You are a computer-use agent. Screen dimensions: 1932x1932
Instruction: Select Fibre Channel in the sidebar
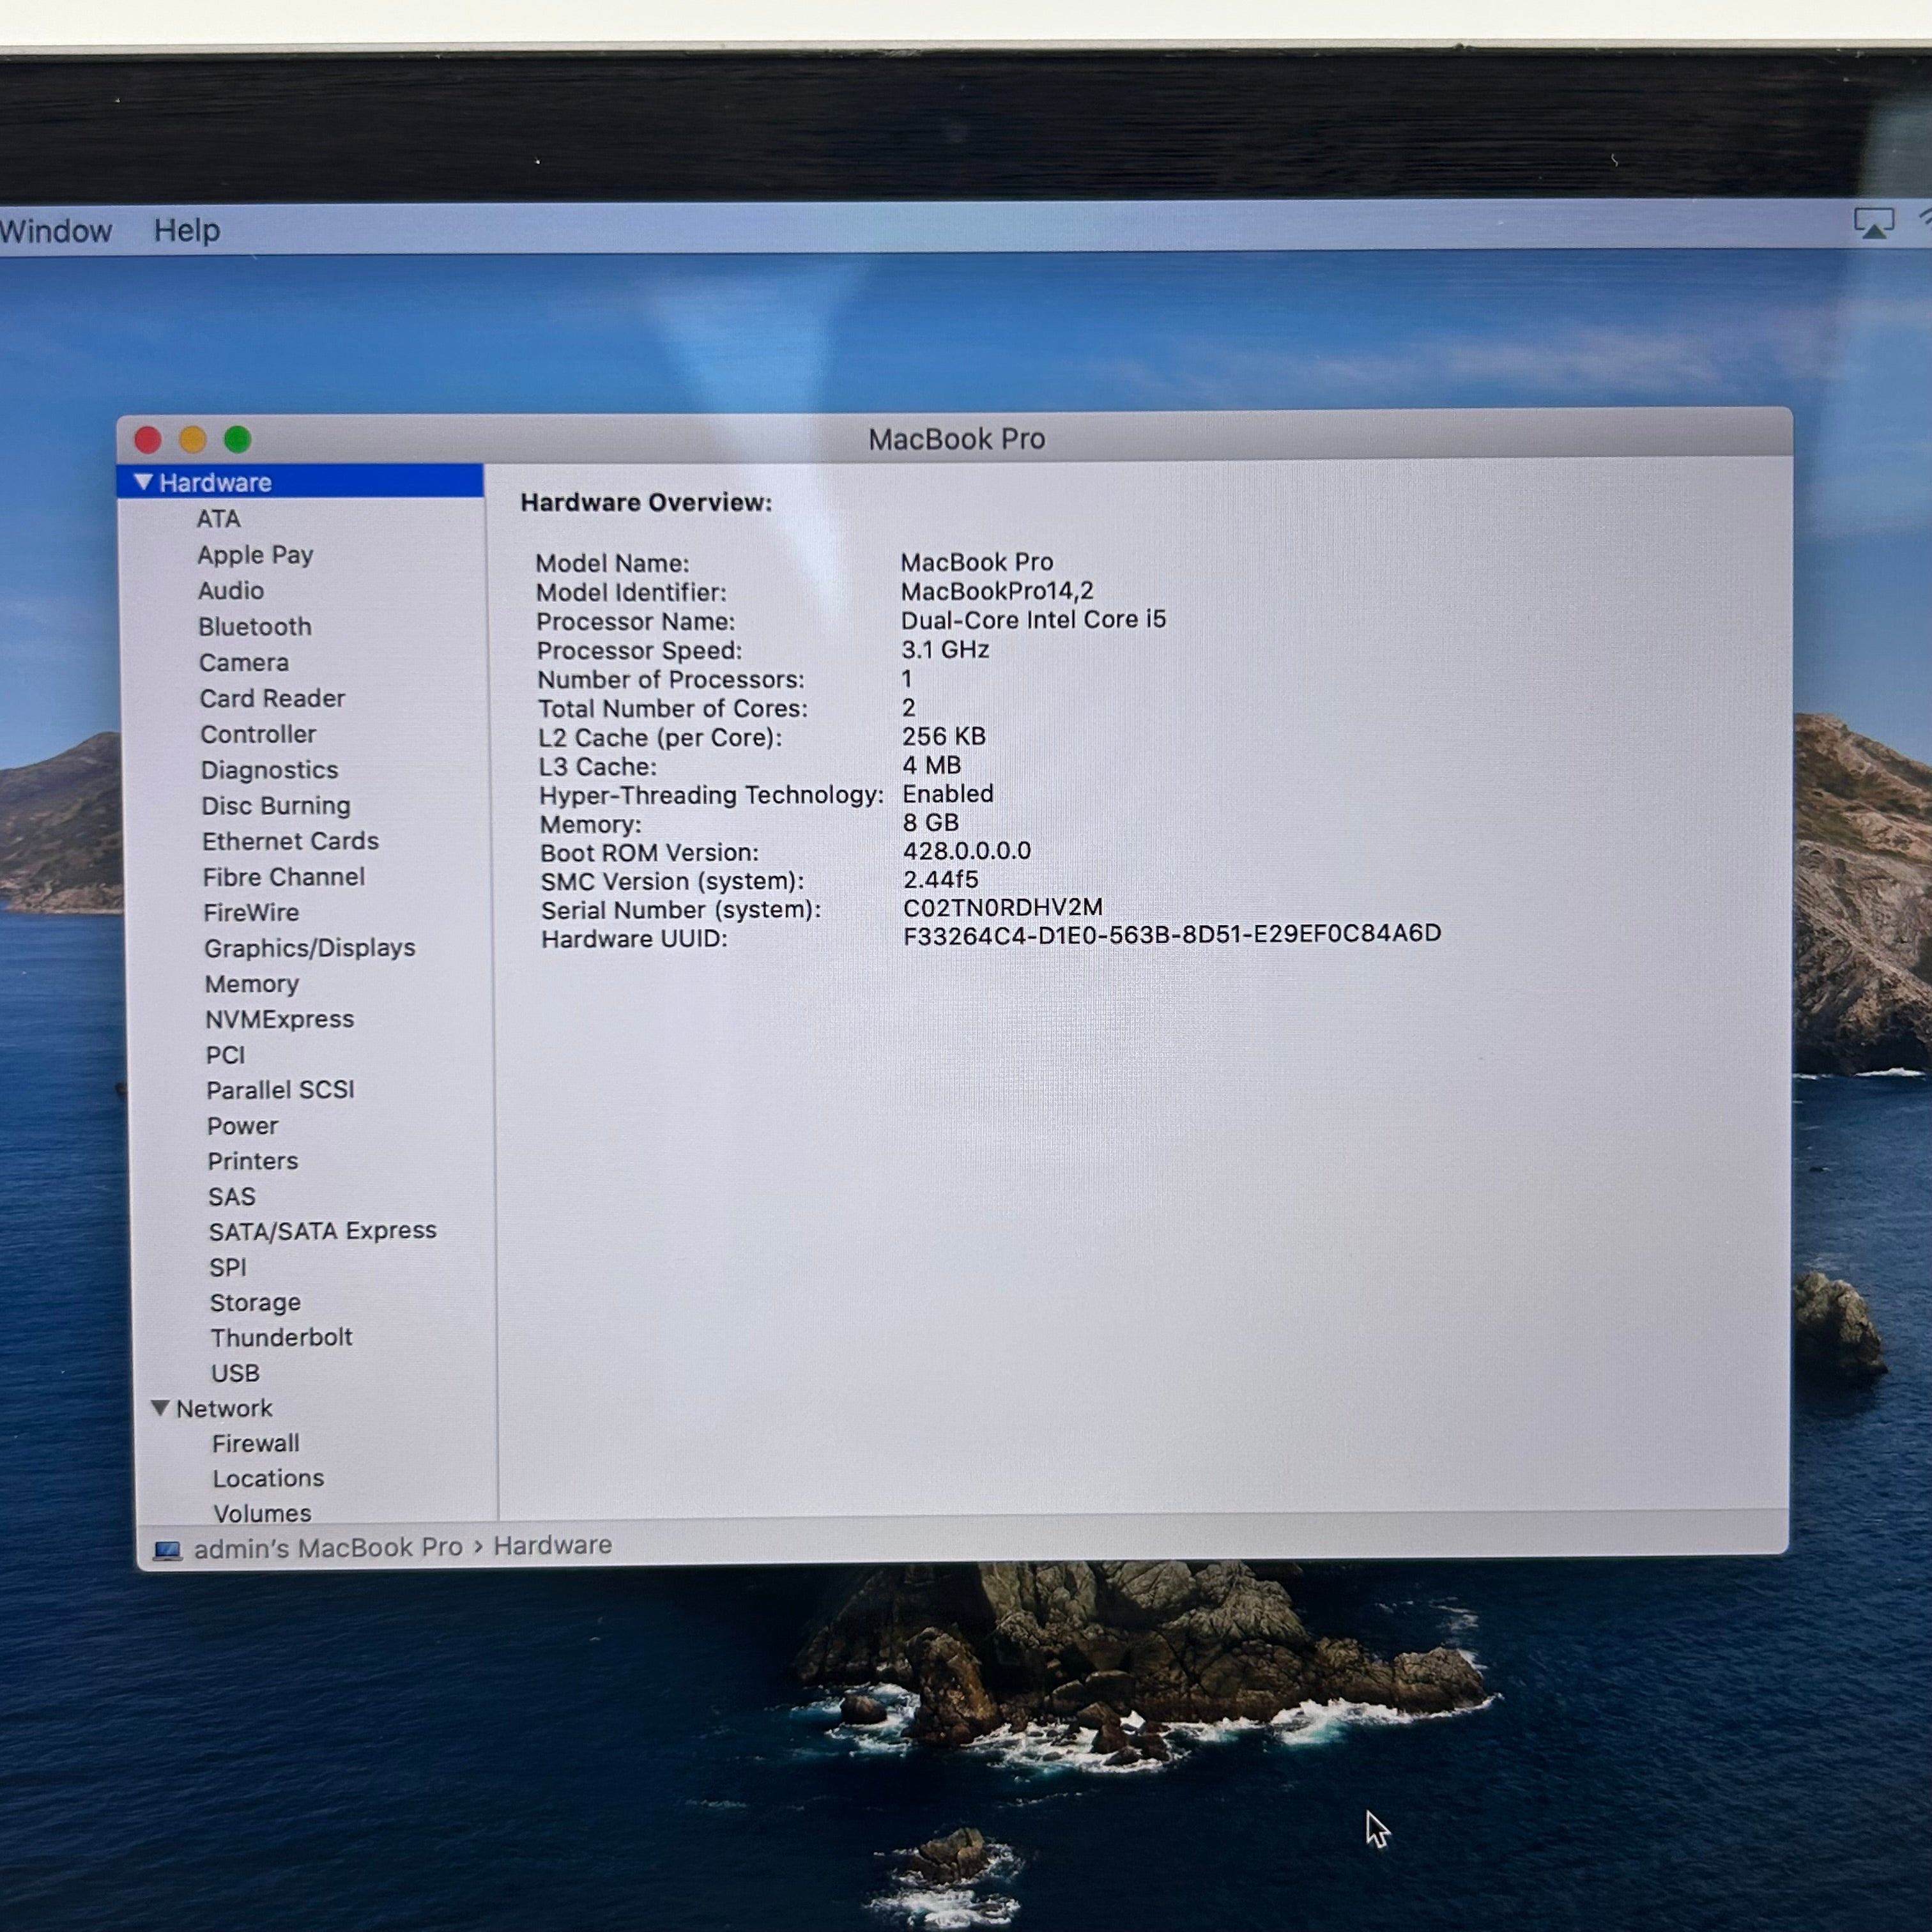tap(284, 877)
